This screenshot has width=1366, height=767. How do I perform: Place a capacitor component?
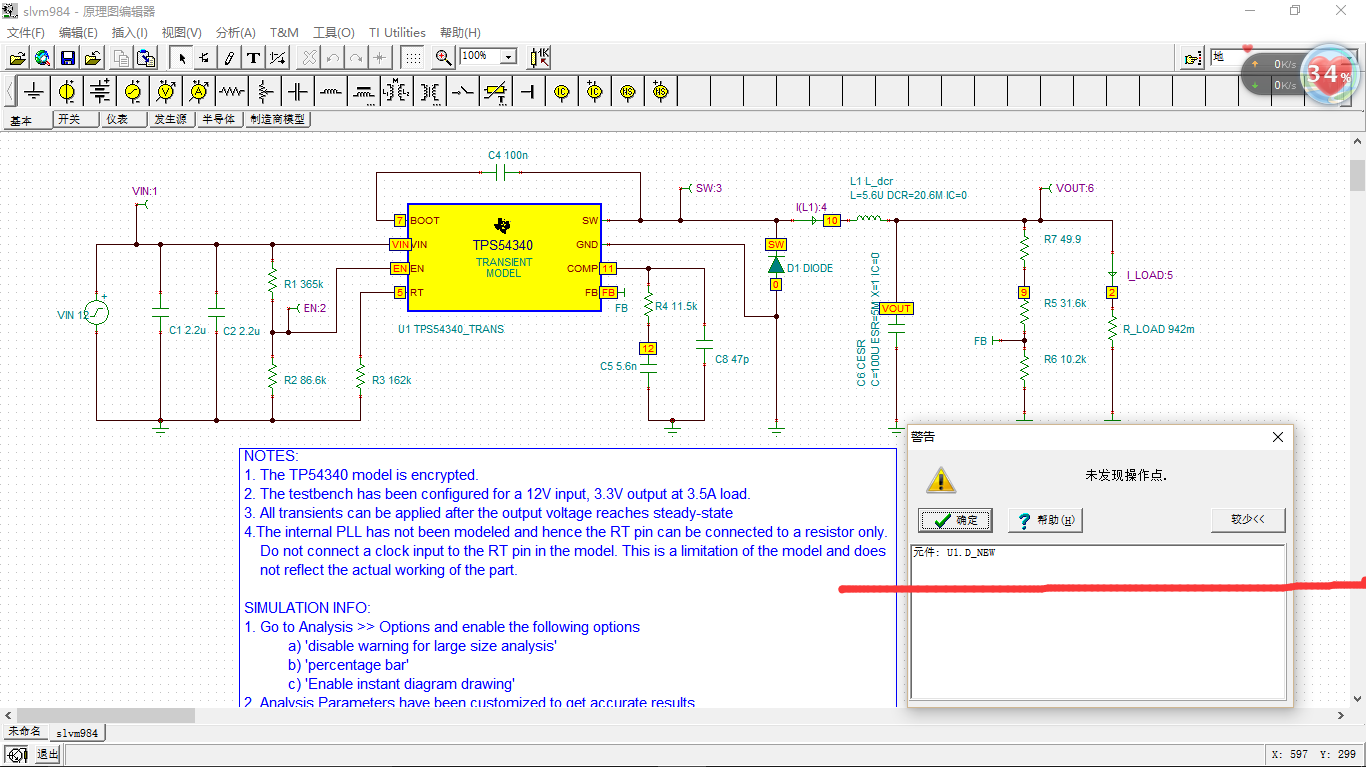pyautogui.click(x=298, y=92)
